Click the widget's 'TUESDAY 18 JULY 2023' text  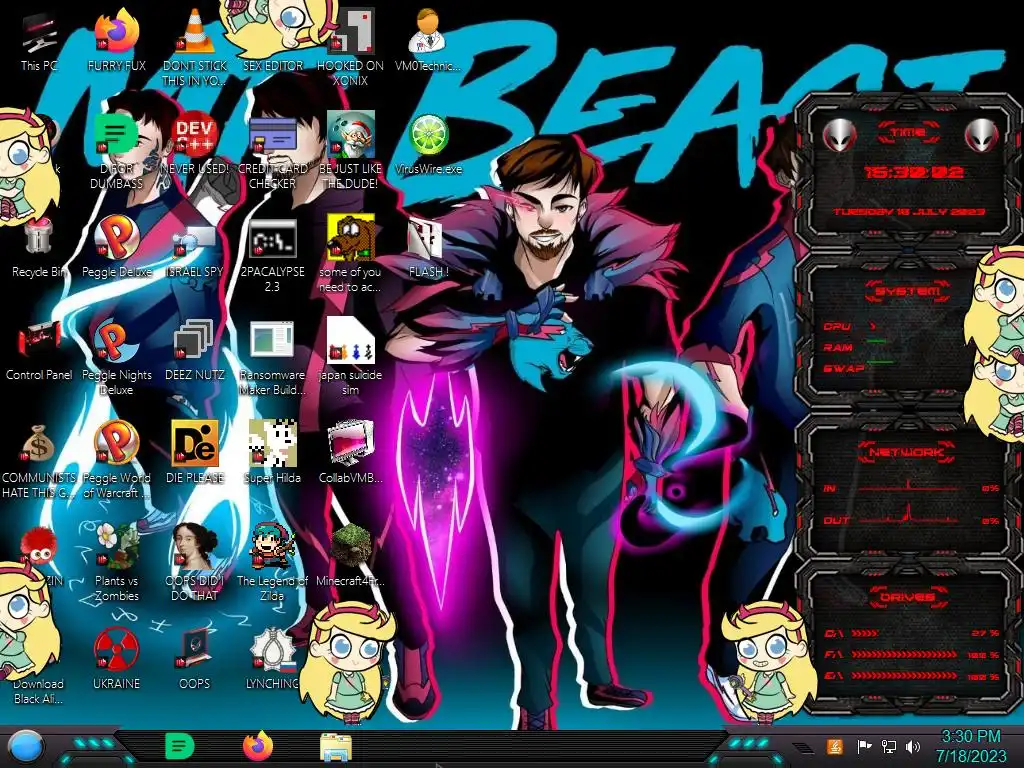(x=910, y=212)
